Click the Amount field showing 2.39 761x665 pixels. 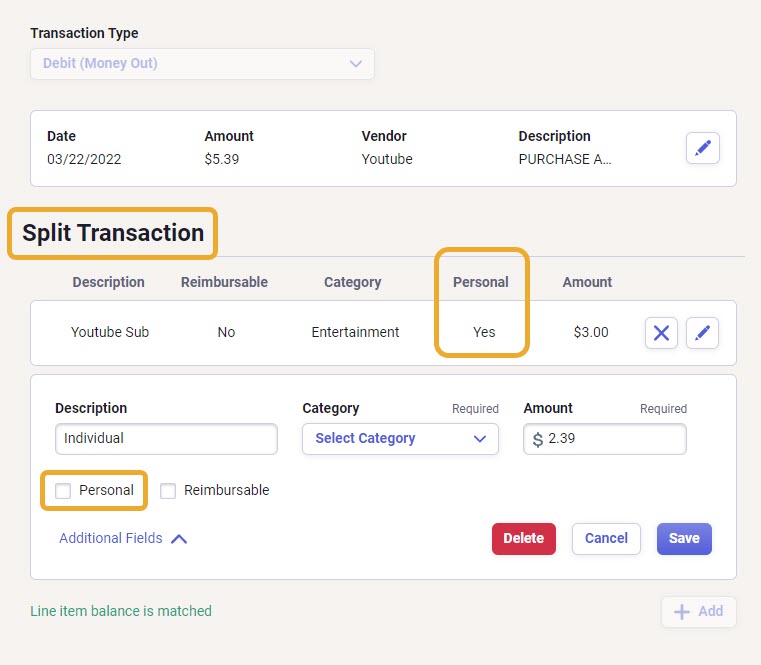pos(605,439)
